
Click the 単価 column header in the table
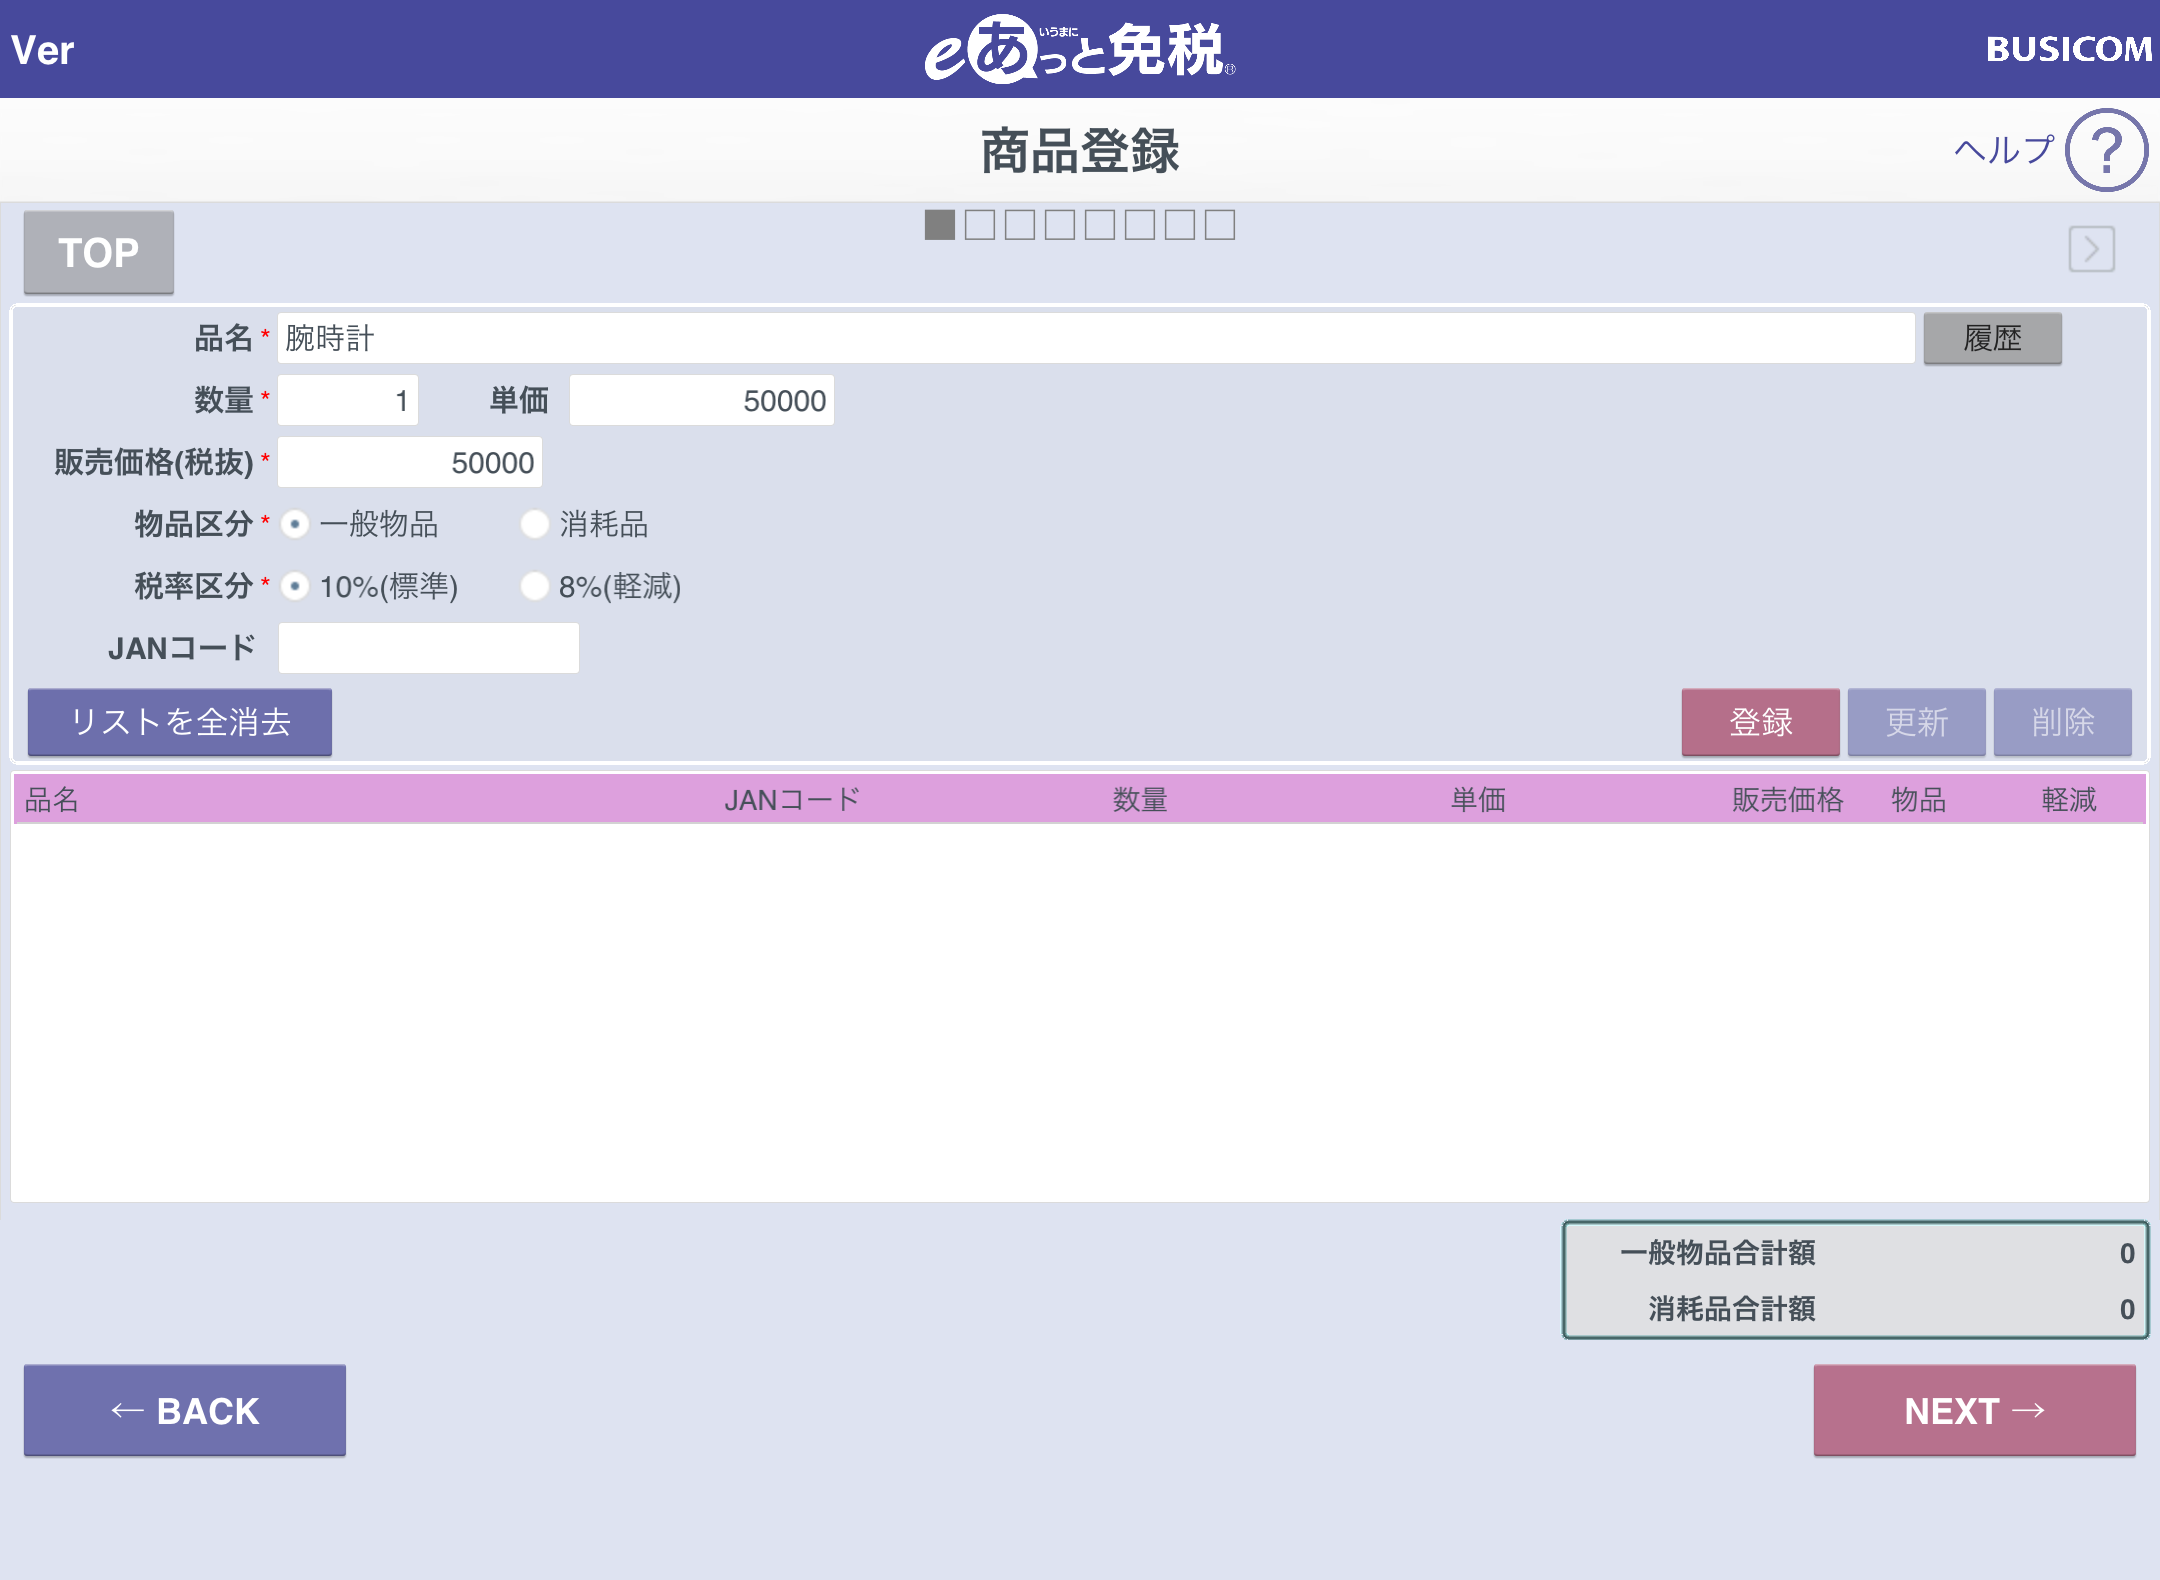point(1478,799)
